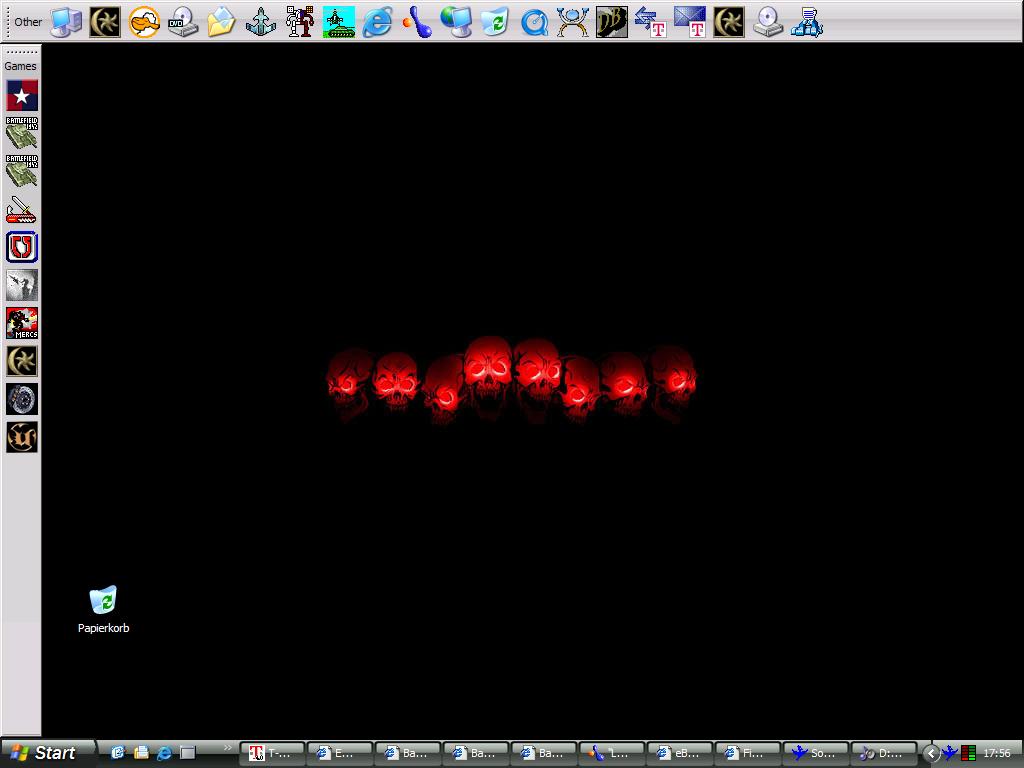Launch the anchor ship icon
1024x768 pixels.
pos(261,22)
